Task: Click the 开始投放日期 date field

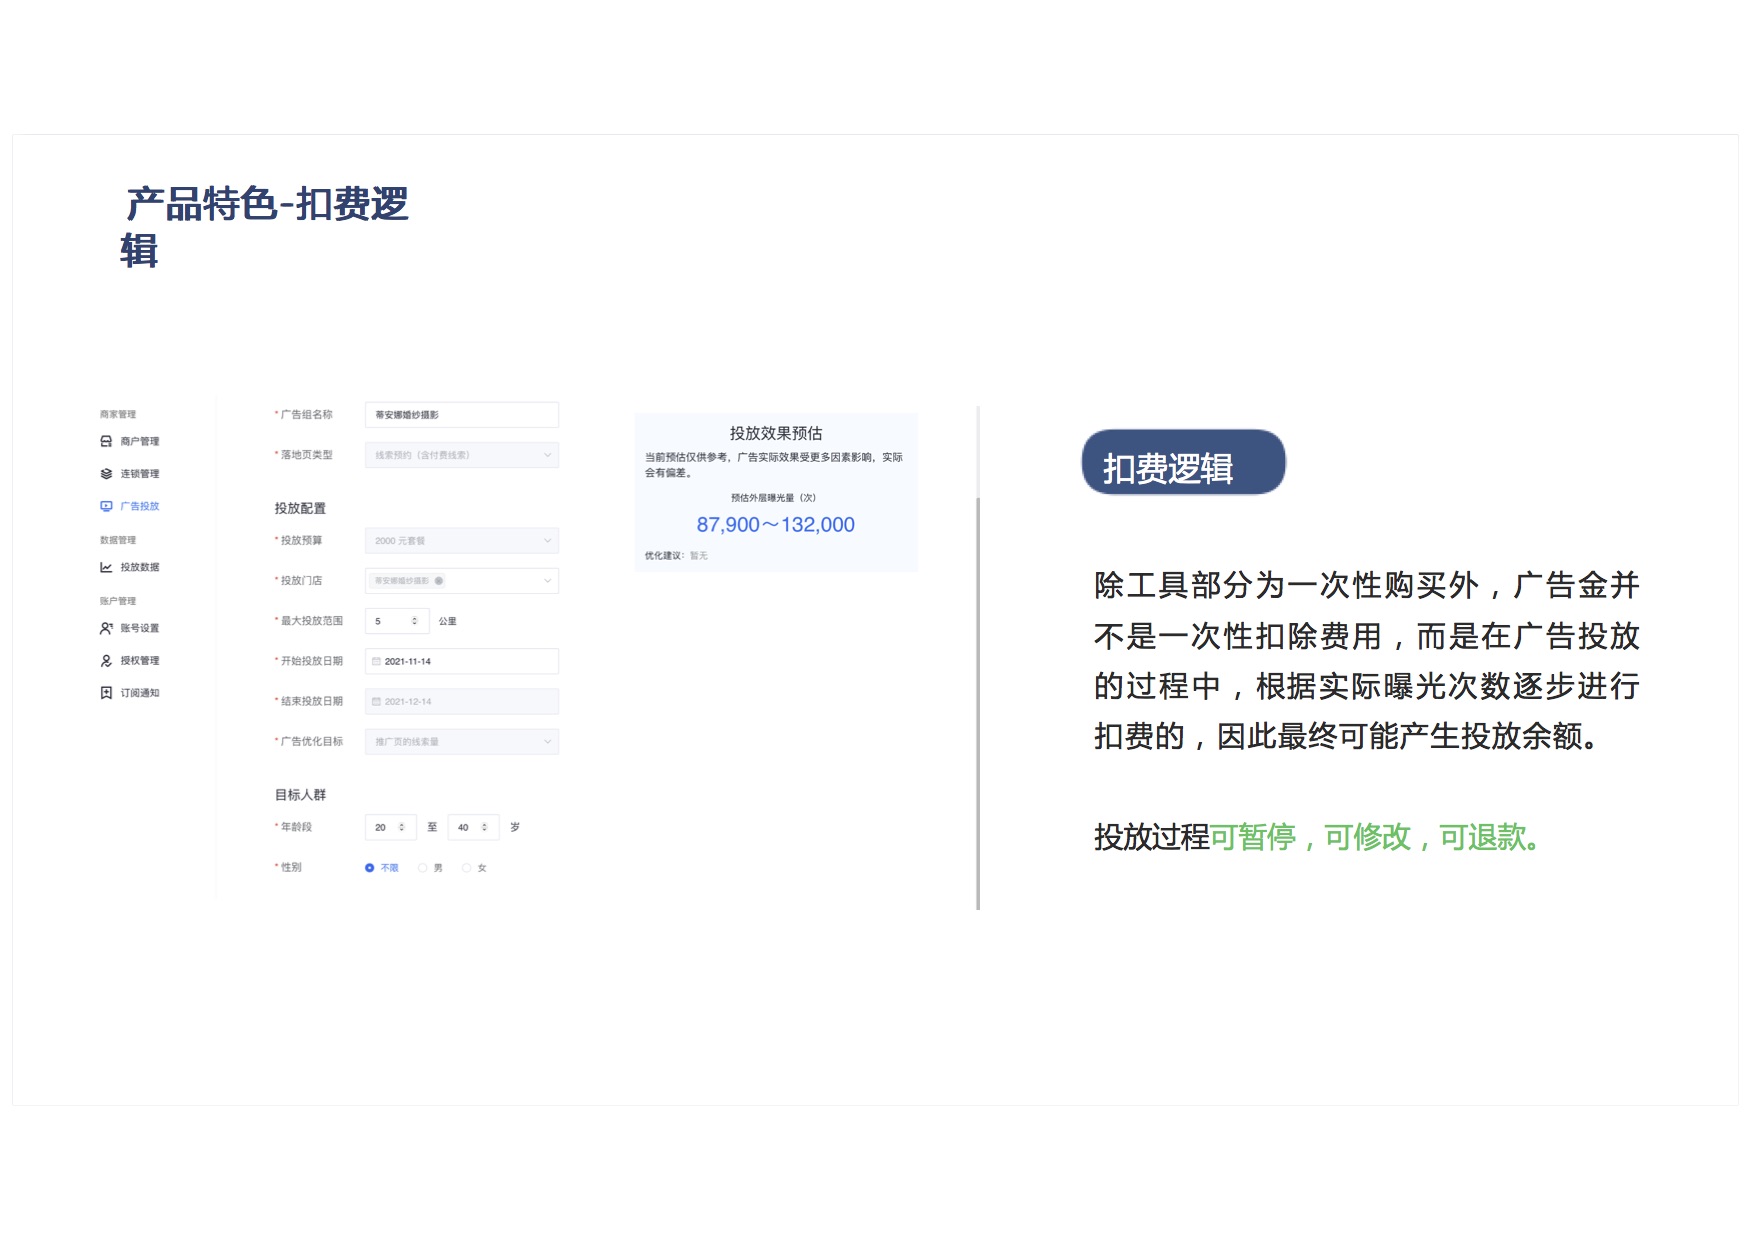Action: click(461, 661)
